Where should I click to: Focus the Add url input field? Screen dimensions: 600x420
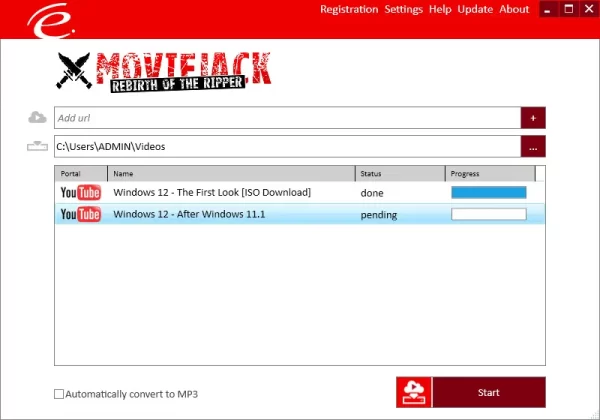click(288, 118)
